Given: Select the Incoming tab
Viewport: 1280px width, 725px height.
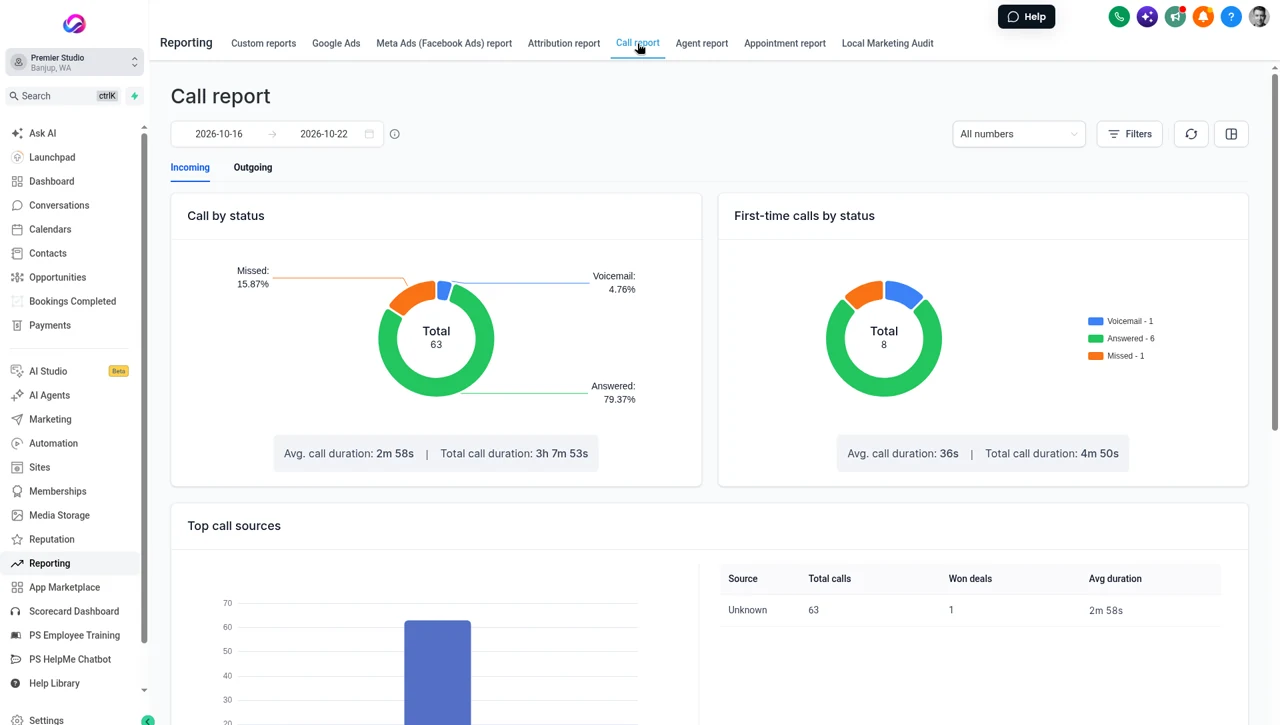Looking at the screenshot, I should click(190, 167).
